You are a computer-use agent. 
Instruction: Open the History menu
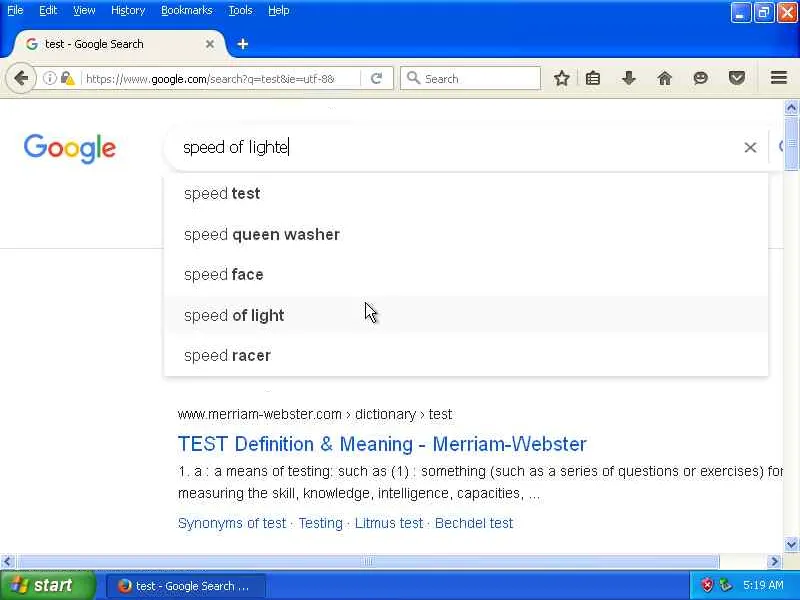tap(128, 10)
